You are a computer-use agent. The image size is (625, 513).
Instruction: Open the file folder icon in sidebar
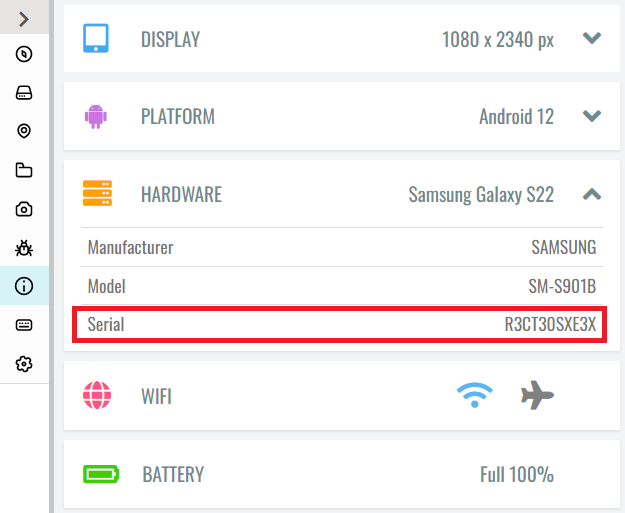[24, 170]
